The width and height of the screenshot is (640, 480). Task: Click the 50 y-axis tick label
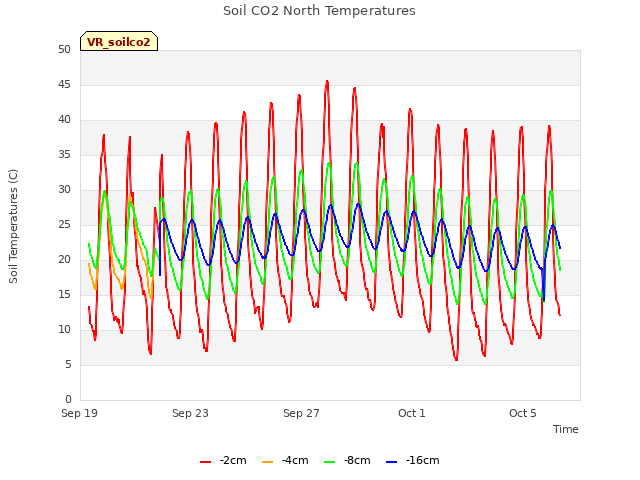click(64, 49)
